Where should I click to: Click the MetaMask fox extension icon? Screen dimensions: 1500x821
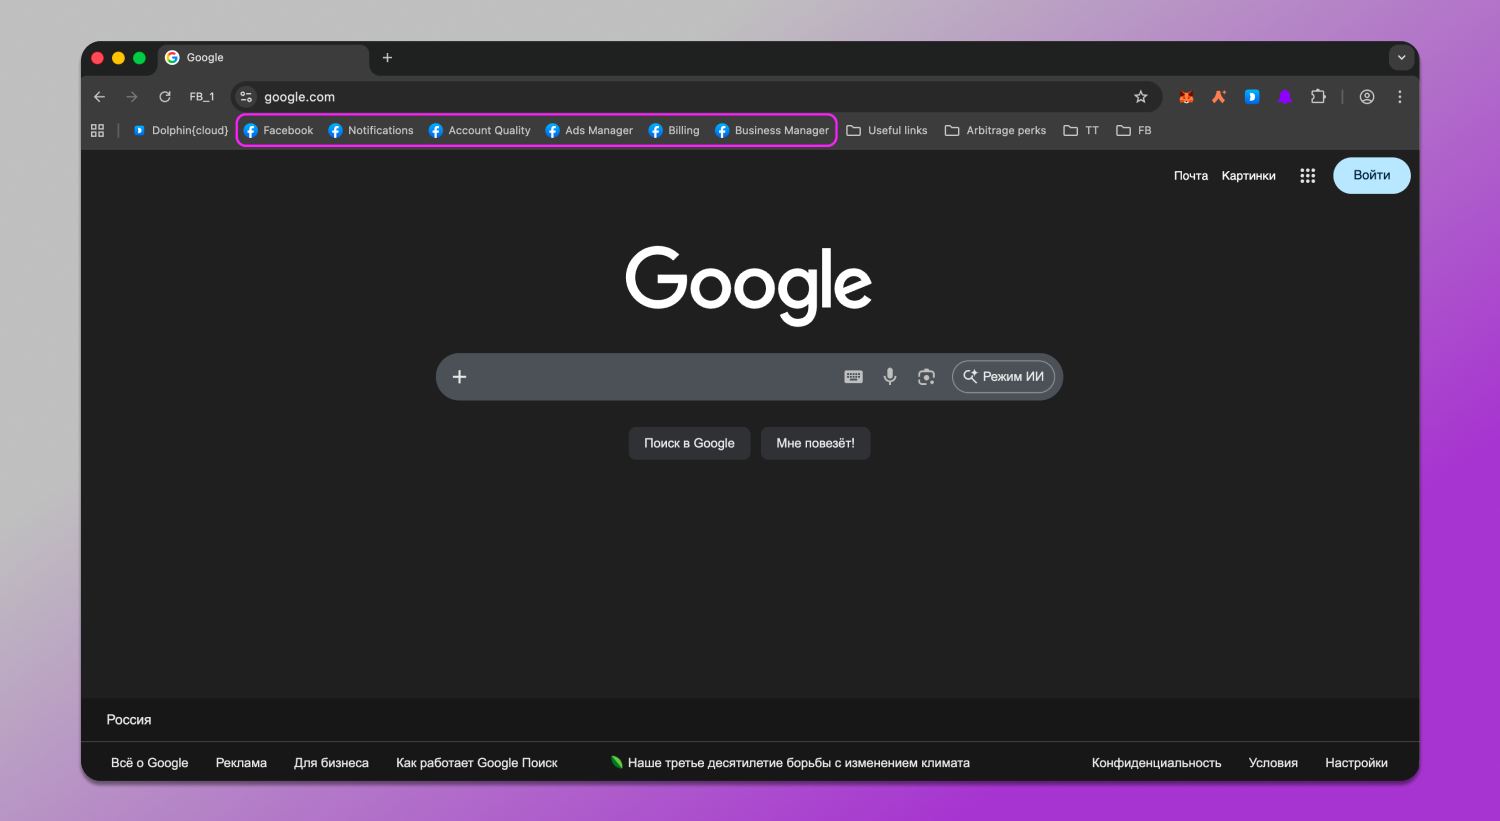click(1186, 97)
